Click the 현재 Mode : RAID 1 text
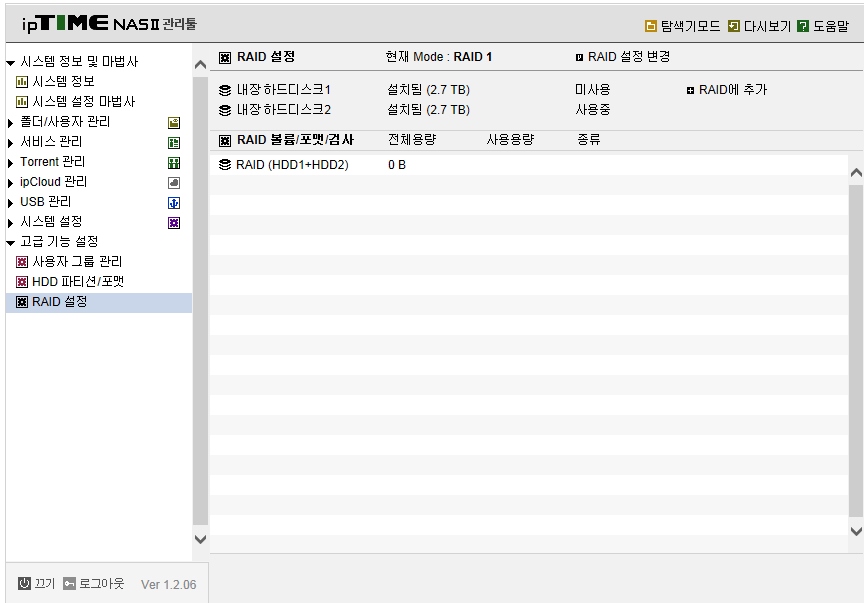864x603 pixels. 439,57
